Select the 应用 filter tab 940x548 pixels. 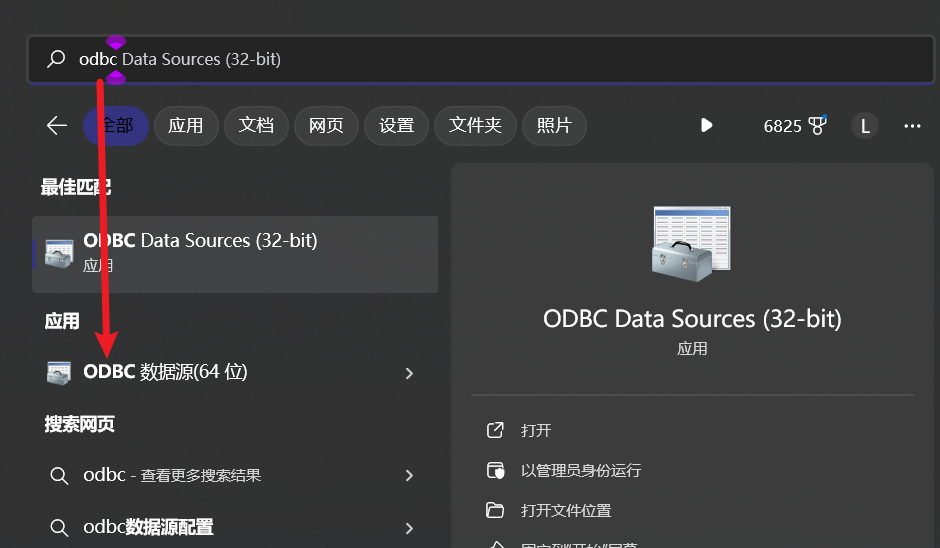click(186, 125)
